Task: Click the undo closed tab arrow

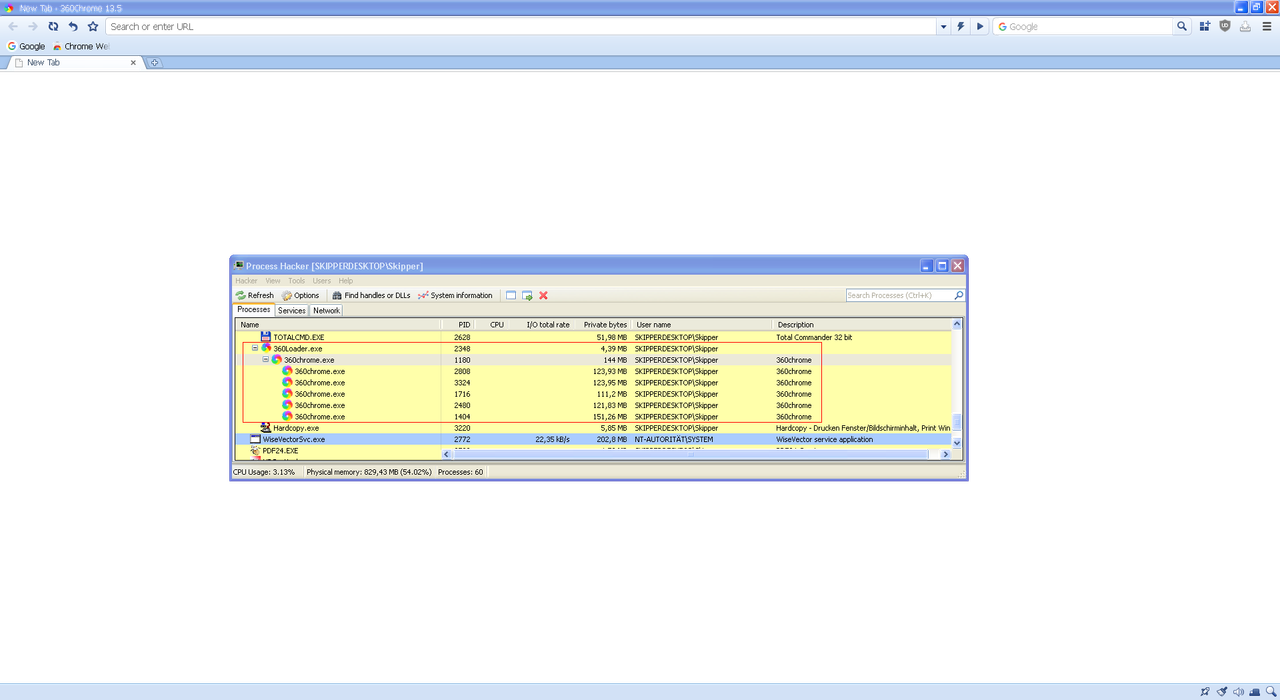Action: [x=73, y=27]
